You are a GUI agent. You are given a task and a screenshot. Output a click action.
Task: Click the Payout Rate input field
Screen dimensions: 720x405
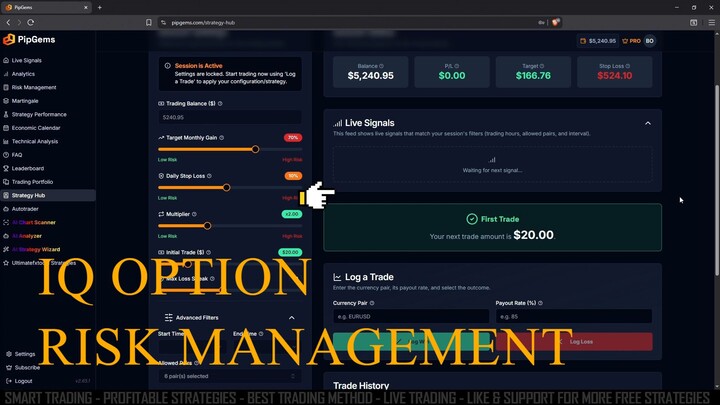[574, 316]
